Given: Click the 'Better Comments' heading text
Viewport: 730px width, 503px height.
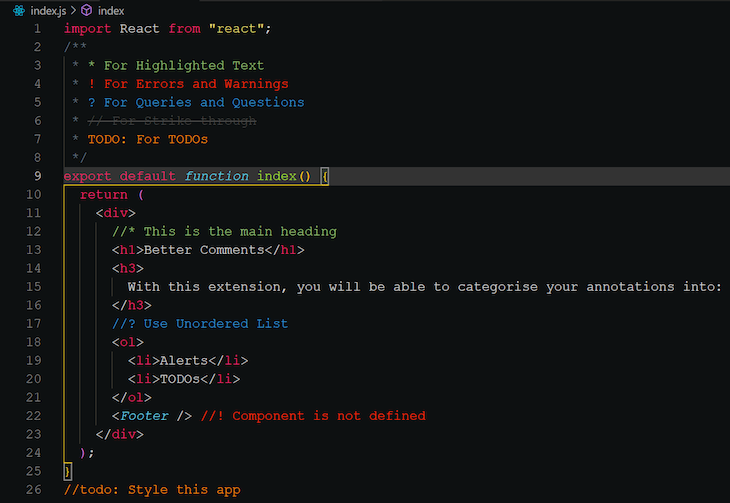Looking at the screenshot, I should [x=204, y=250].
